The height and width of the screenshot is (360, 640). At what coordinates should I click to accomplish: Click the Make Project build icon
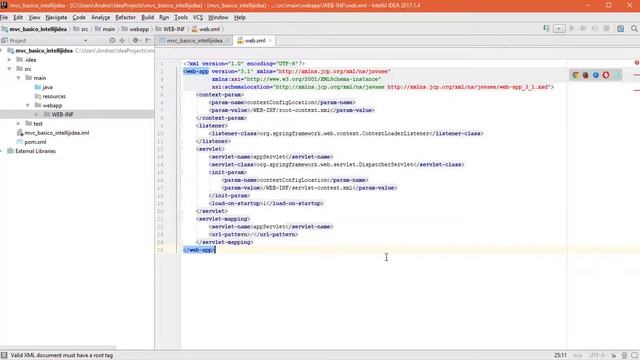[546, 29]
